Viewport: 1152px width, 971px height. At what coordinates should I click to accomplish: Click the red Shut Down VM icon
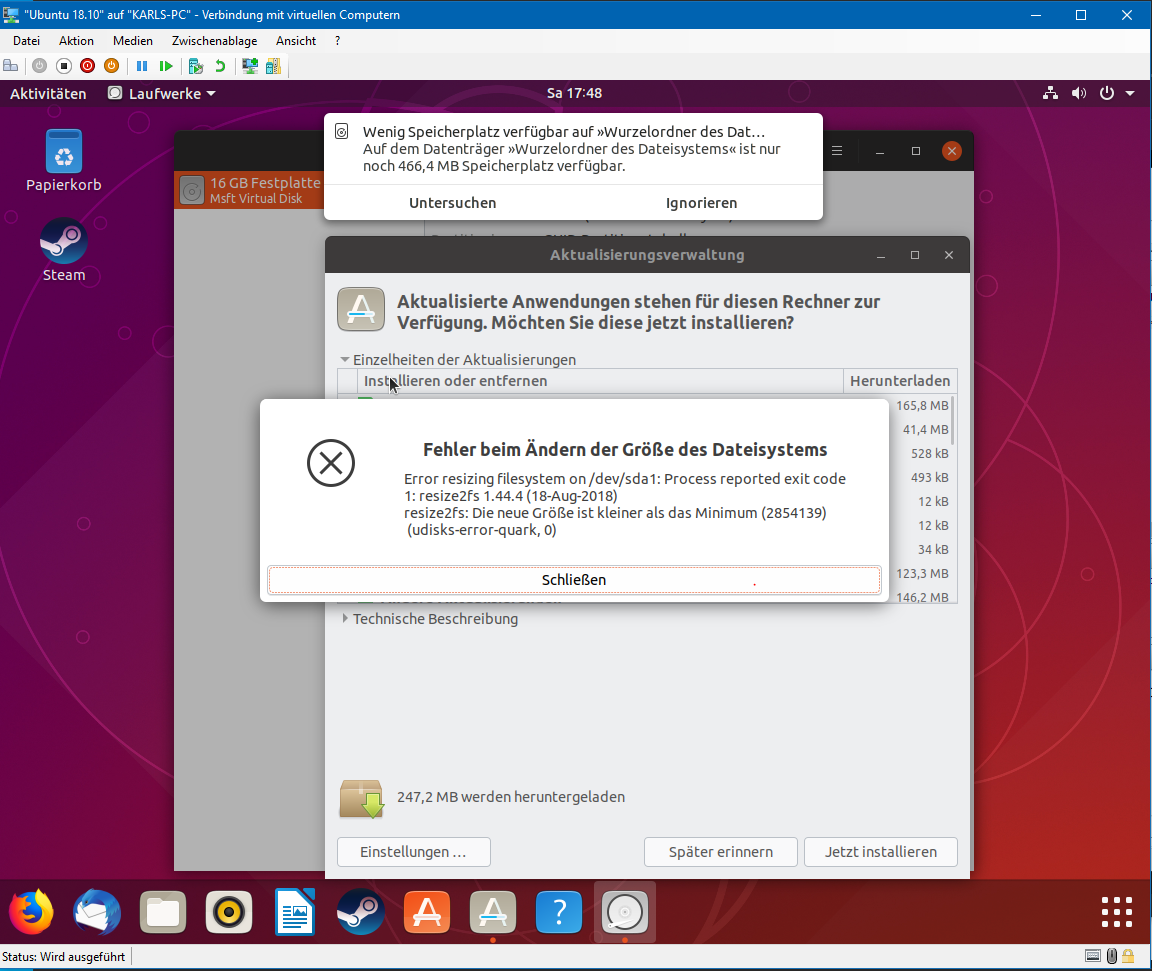point(87,66)
